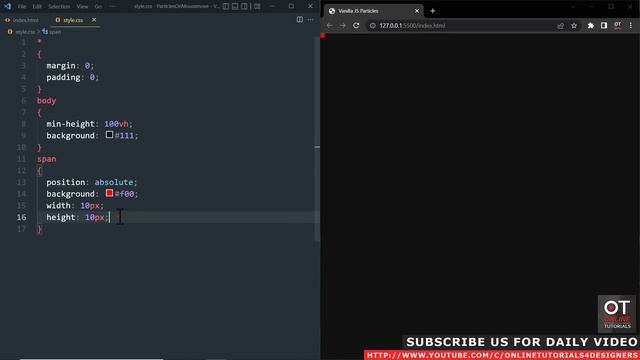
Task: Click the '100vh' value on line 8
Action: pyautogui.click(x=116, y=124)
